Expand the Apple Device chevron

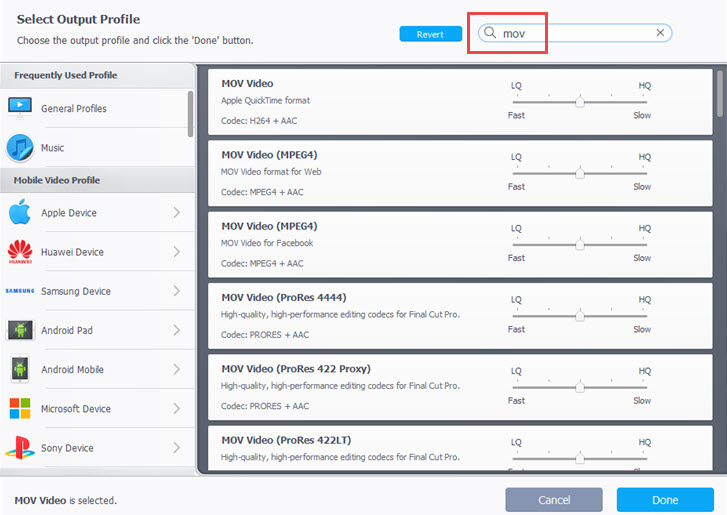(176, 213)
